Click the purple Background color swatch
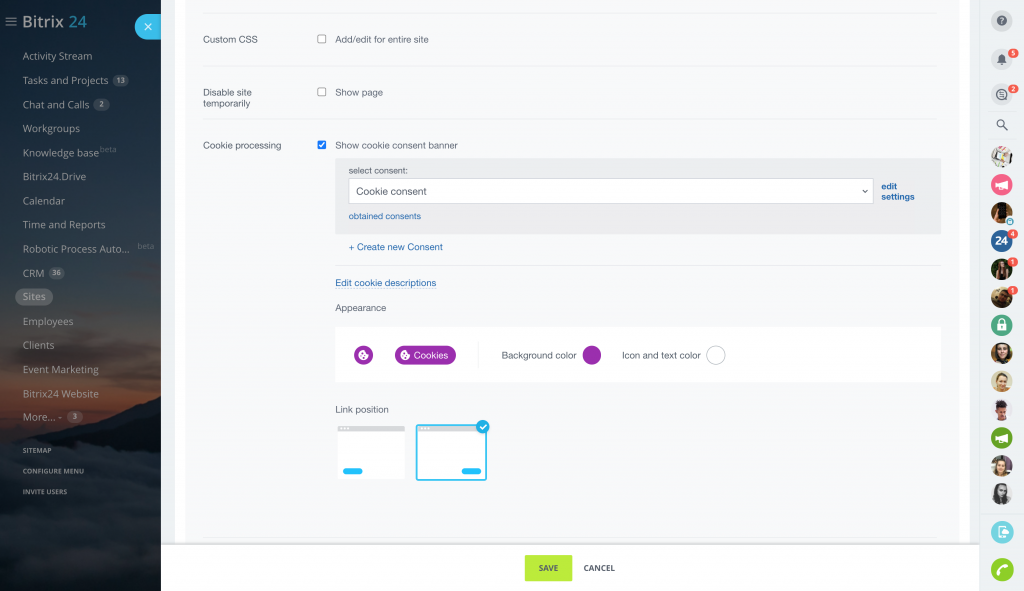1024x591 pixels. pyautogui.click(x=591, y=355)
